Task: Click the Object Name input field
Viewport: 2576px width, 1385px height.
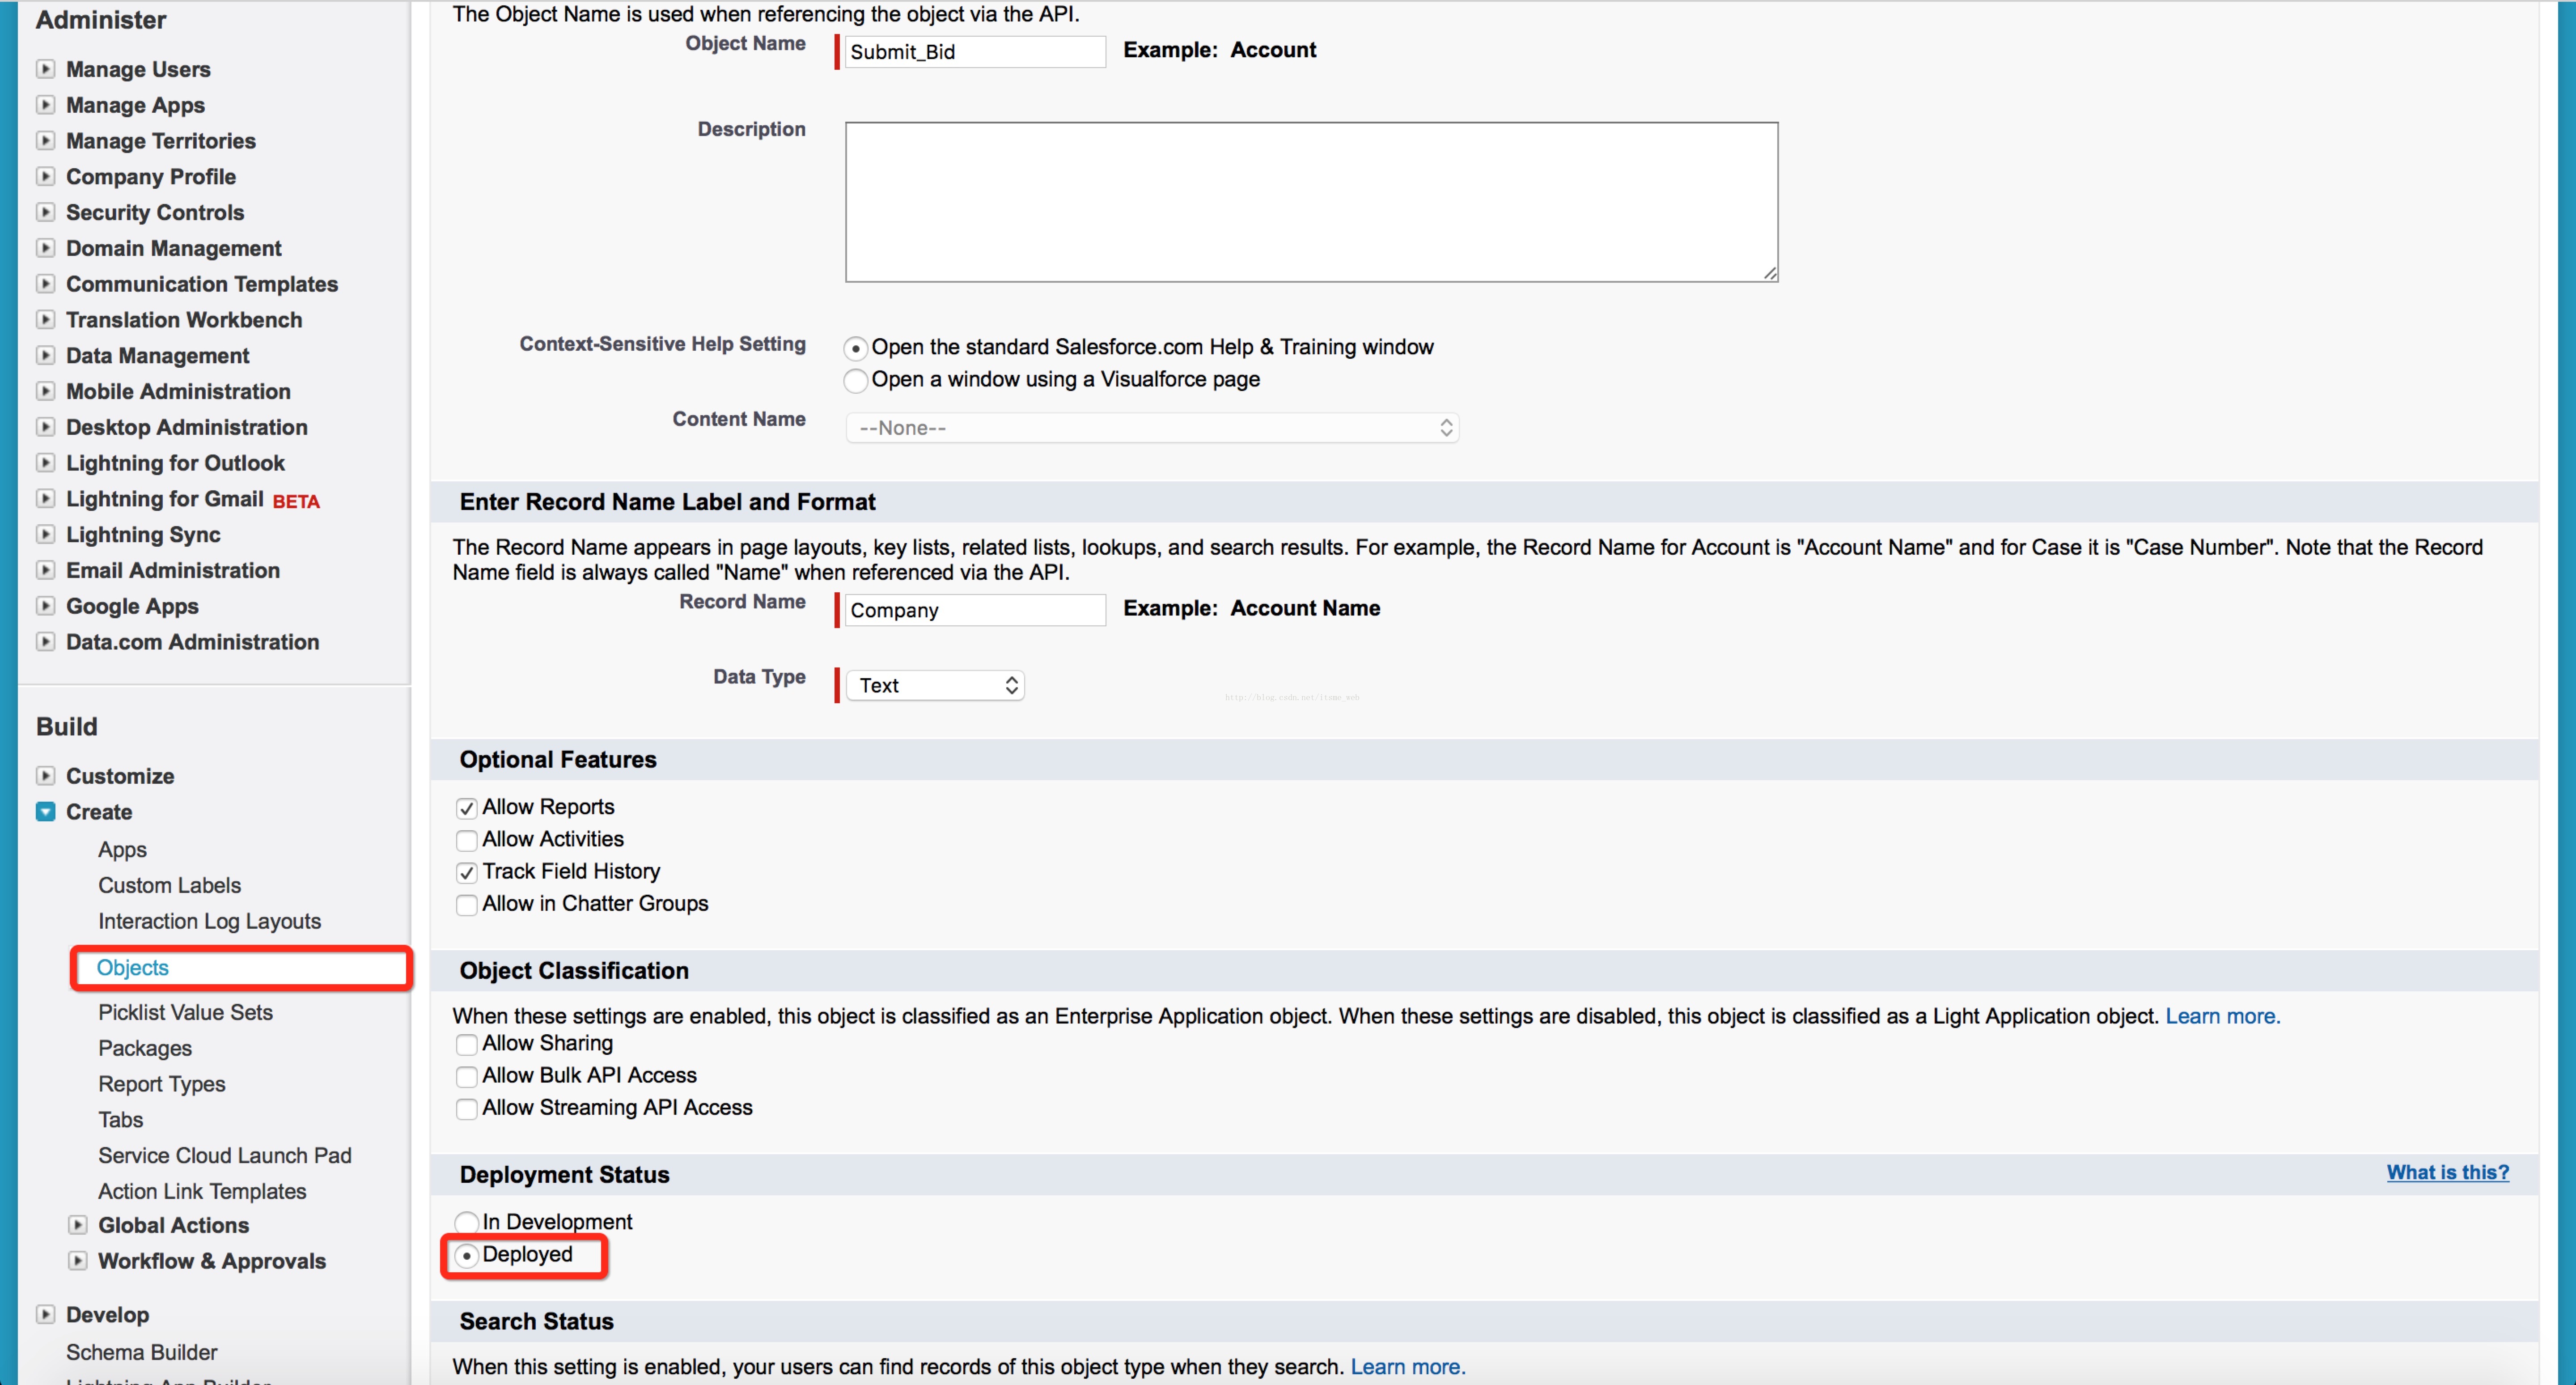Action: click(x=975, y=52)
